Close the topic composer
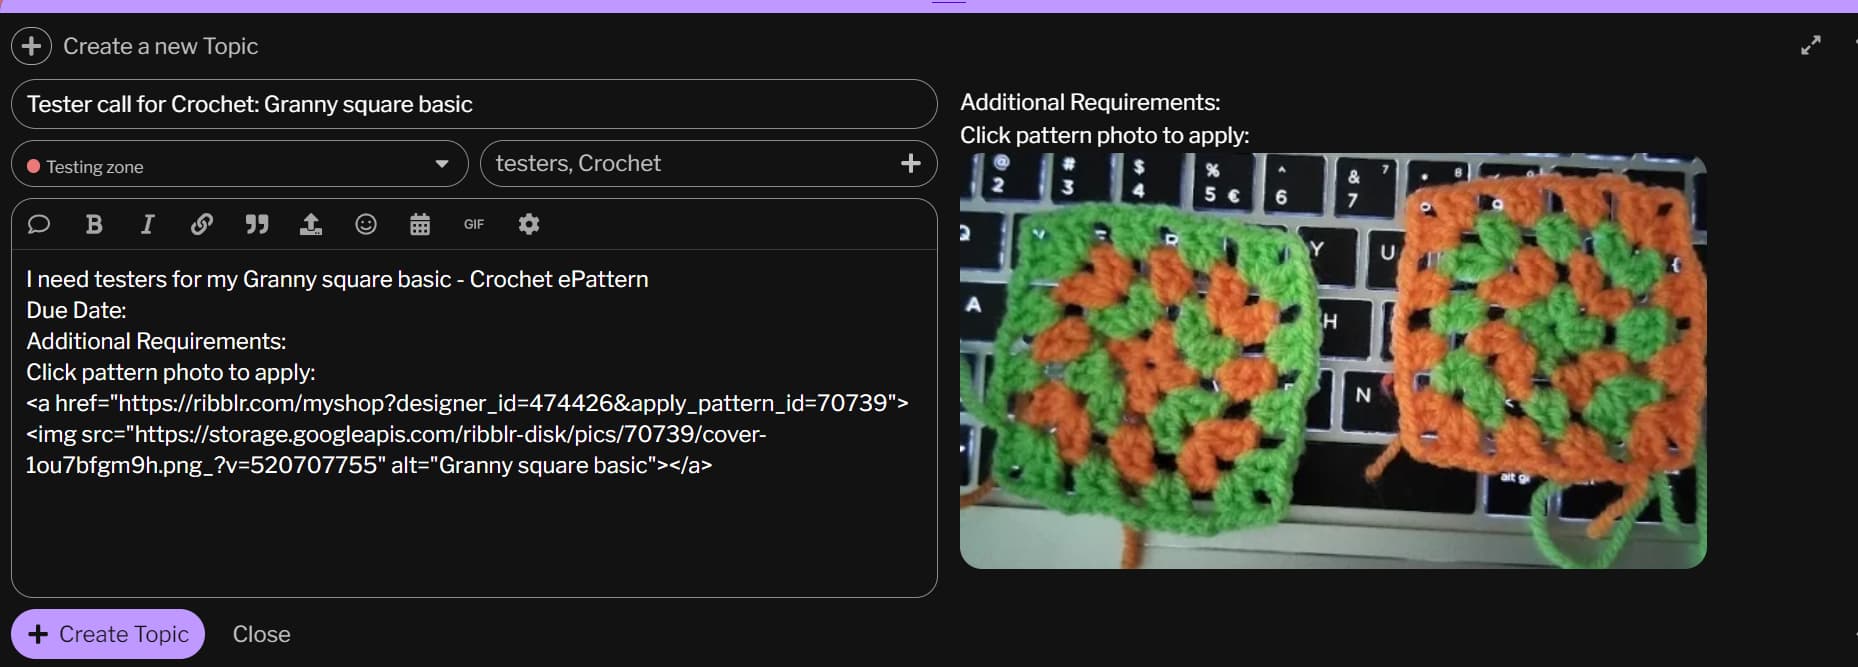 [x=261, y=634]
